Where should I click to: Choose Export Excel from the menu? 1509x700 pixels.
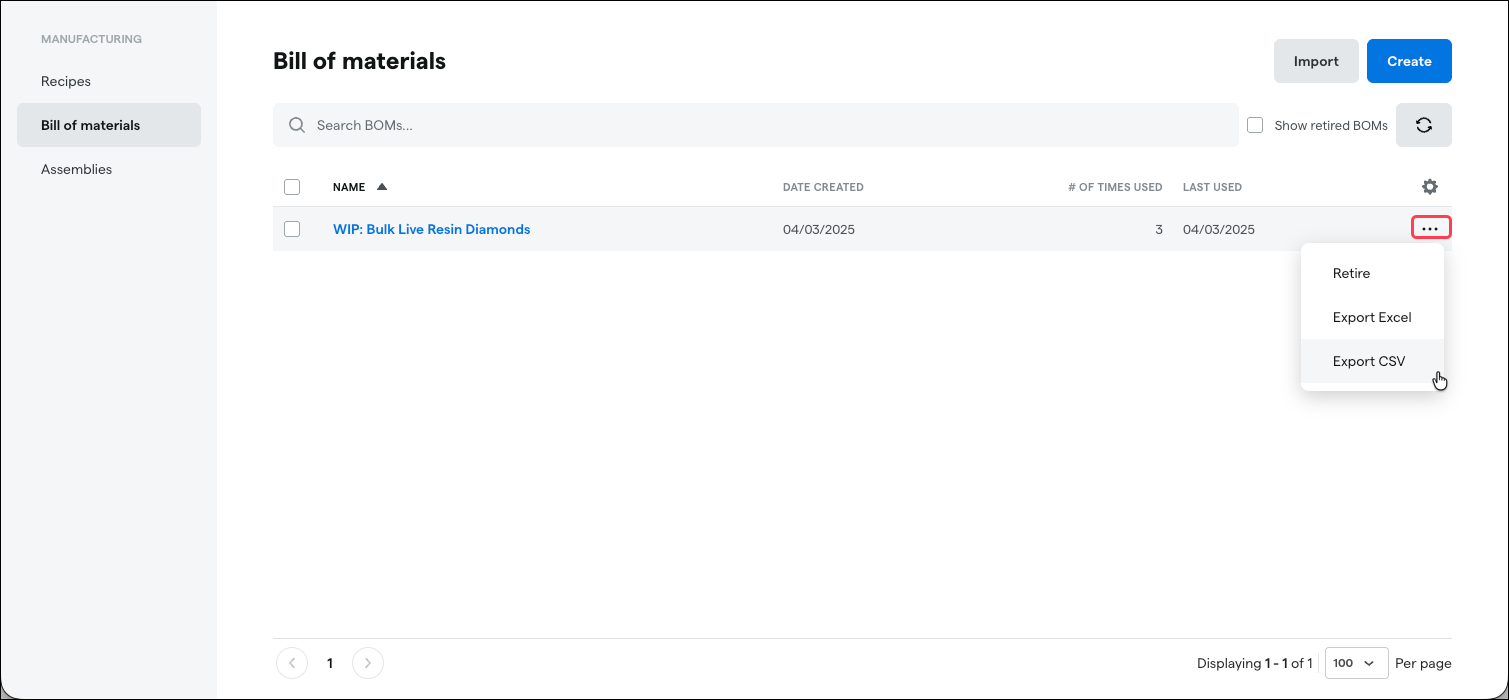(1372, 317)
